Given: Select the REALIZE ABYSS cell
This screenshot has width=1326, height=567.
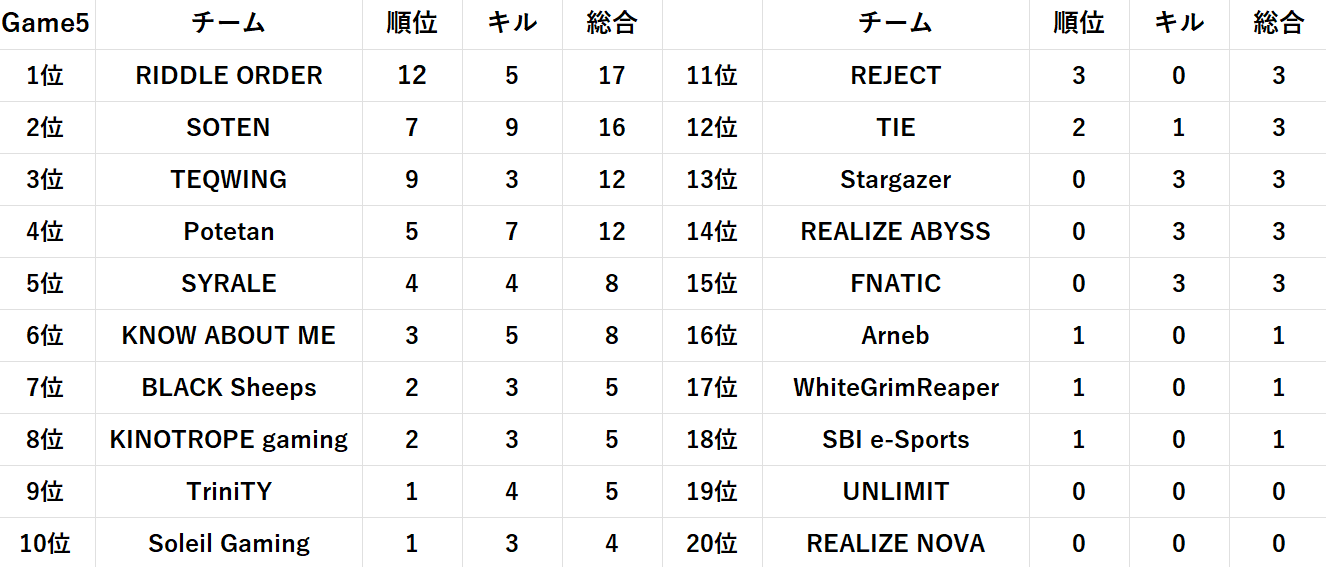Looking at the screenshot, I should point(896,232).
